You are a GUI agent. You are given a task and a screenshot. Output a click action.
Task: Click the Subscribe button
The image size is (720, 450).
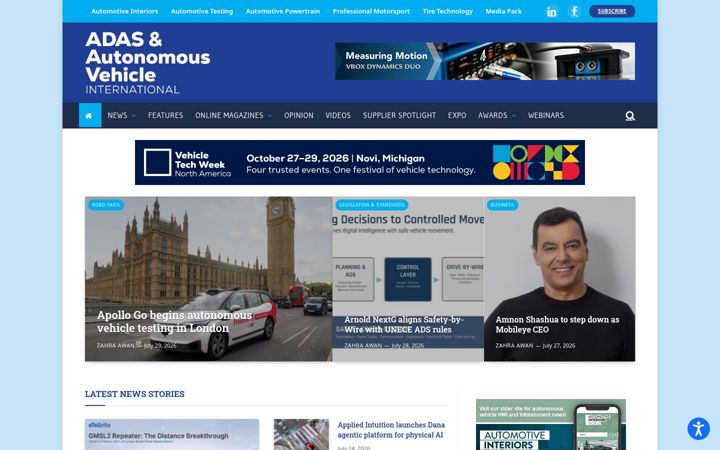tap(612, 11)
